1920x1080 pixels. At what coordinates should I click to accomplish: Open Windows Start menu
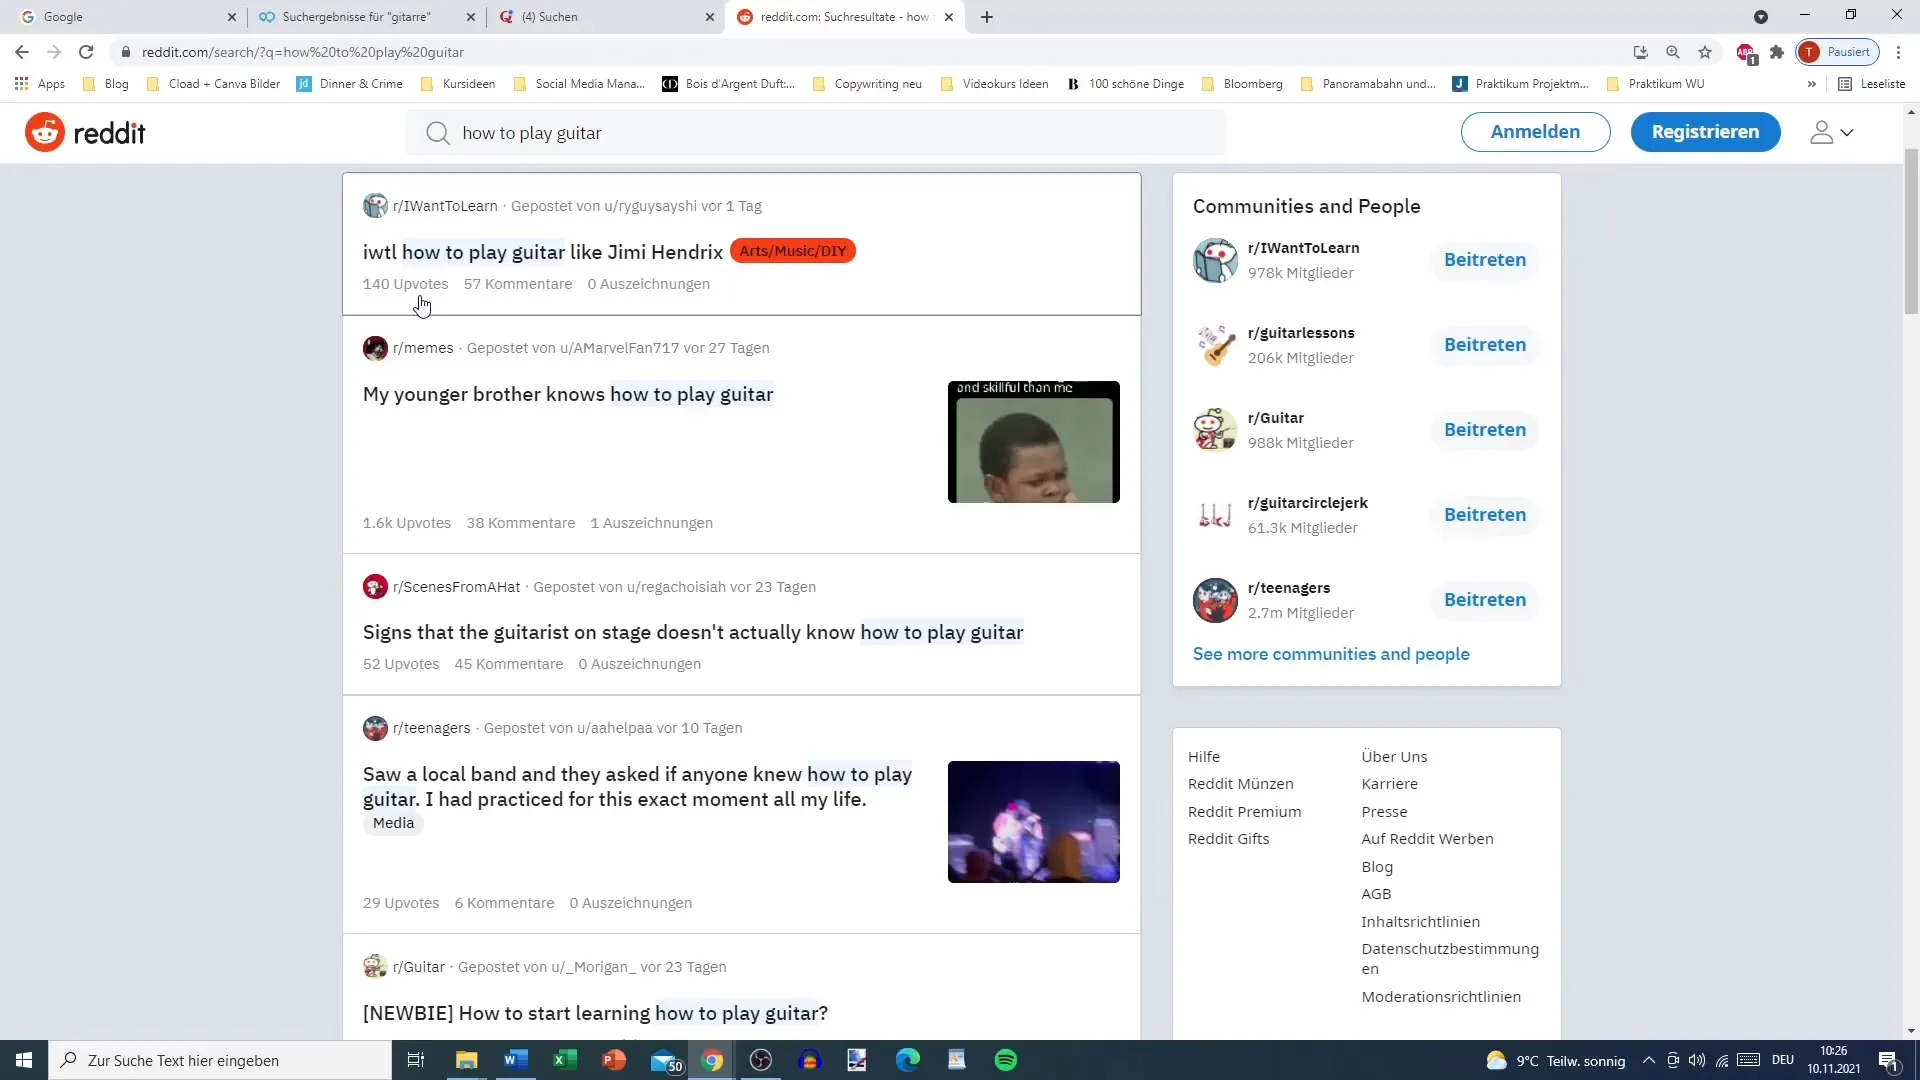[24, 1060]
